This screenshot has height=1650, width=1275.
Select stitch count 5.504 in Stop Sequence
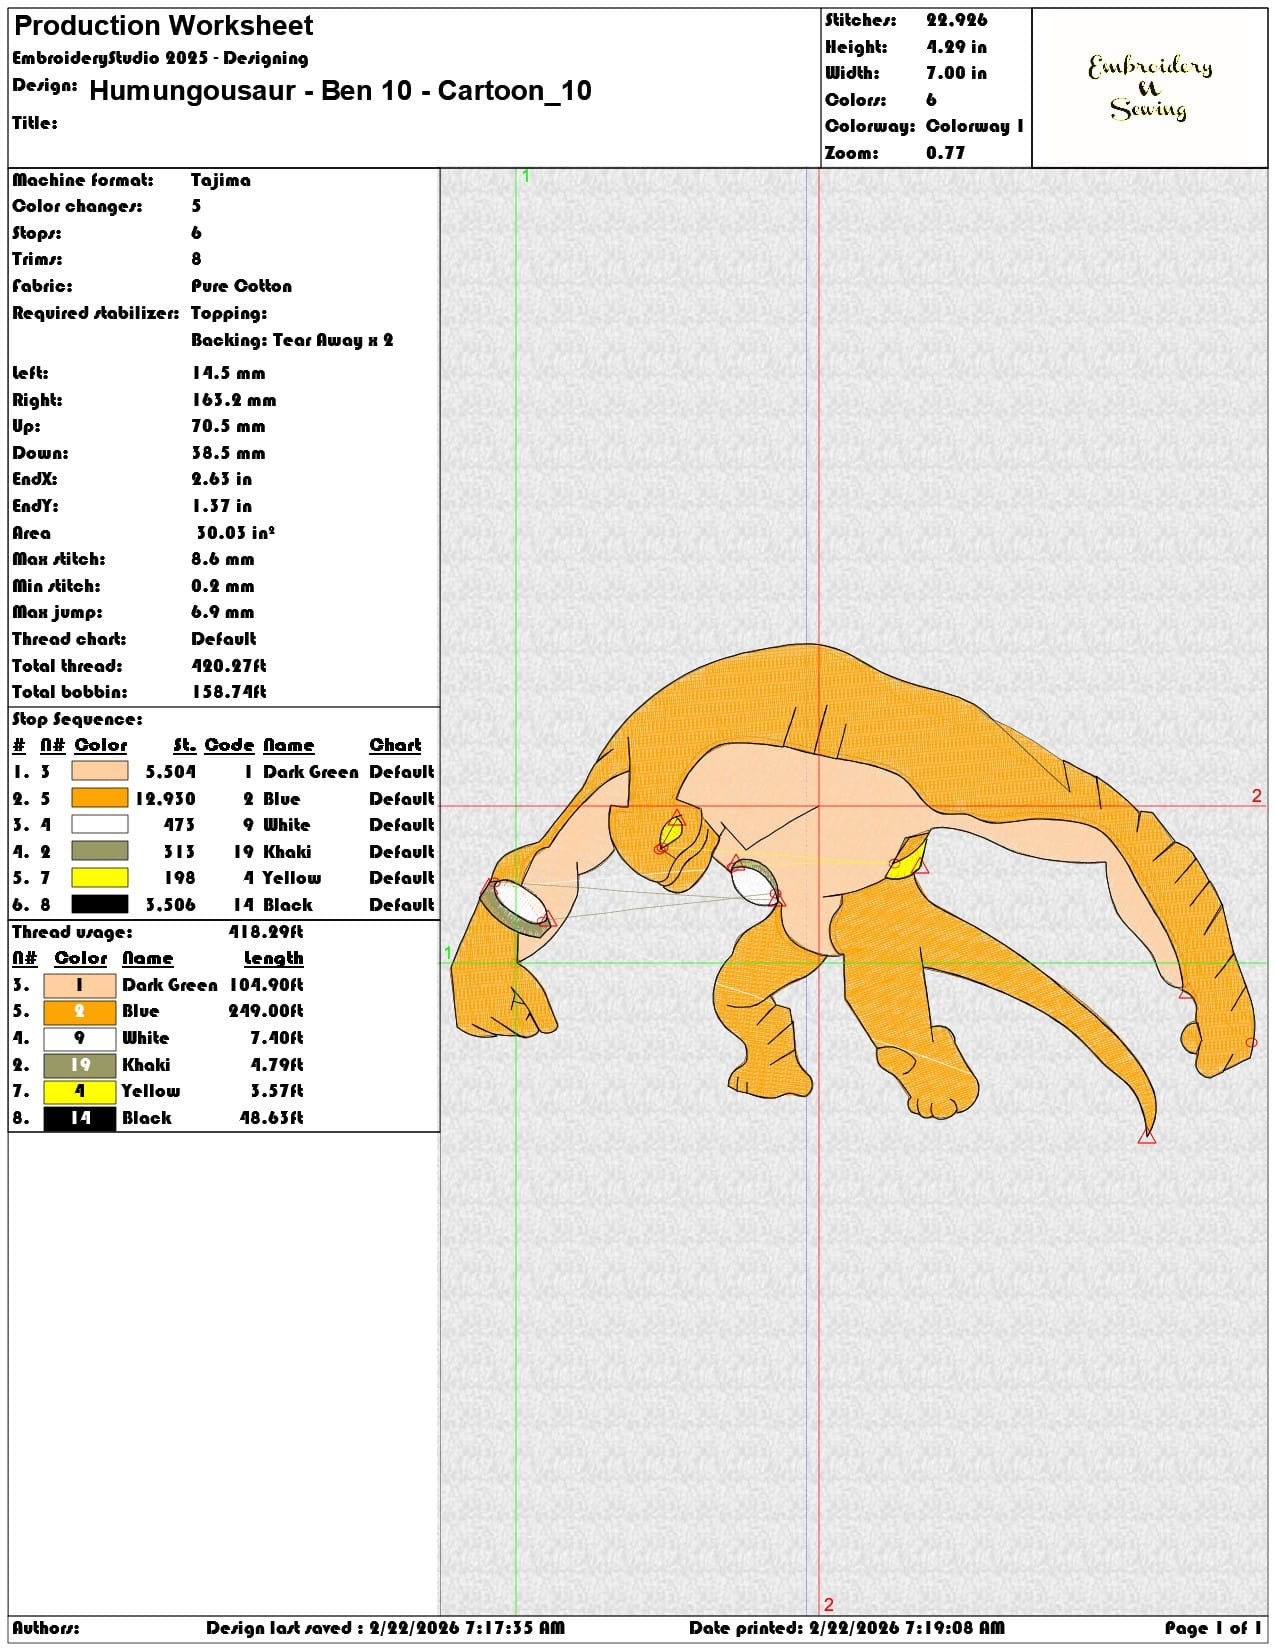point(170,772)
